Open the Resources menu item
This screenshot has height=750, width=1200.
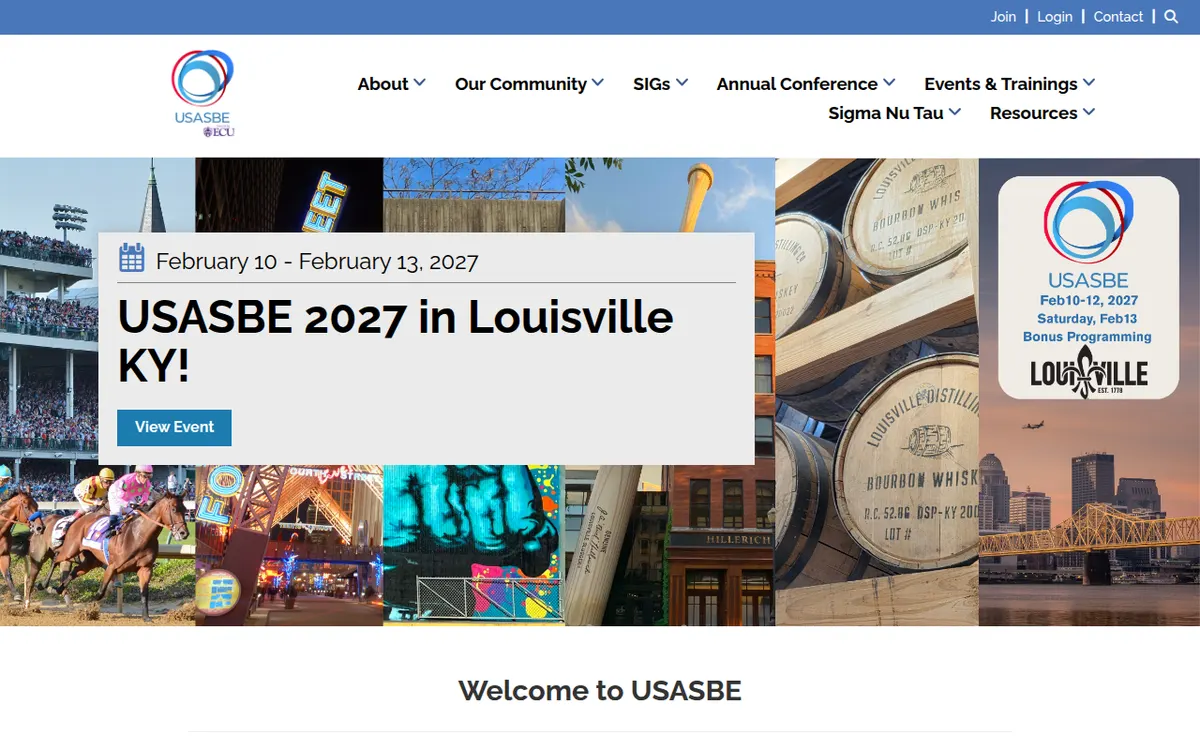pos(1034,113)
